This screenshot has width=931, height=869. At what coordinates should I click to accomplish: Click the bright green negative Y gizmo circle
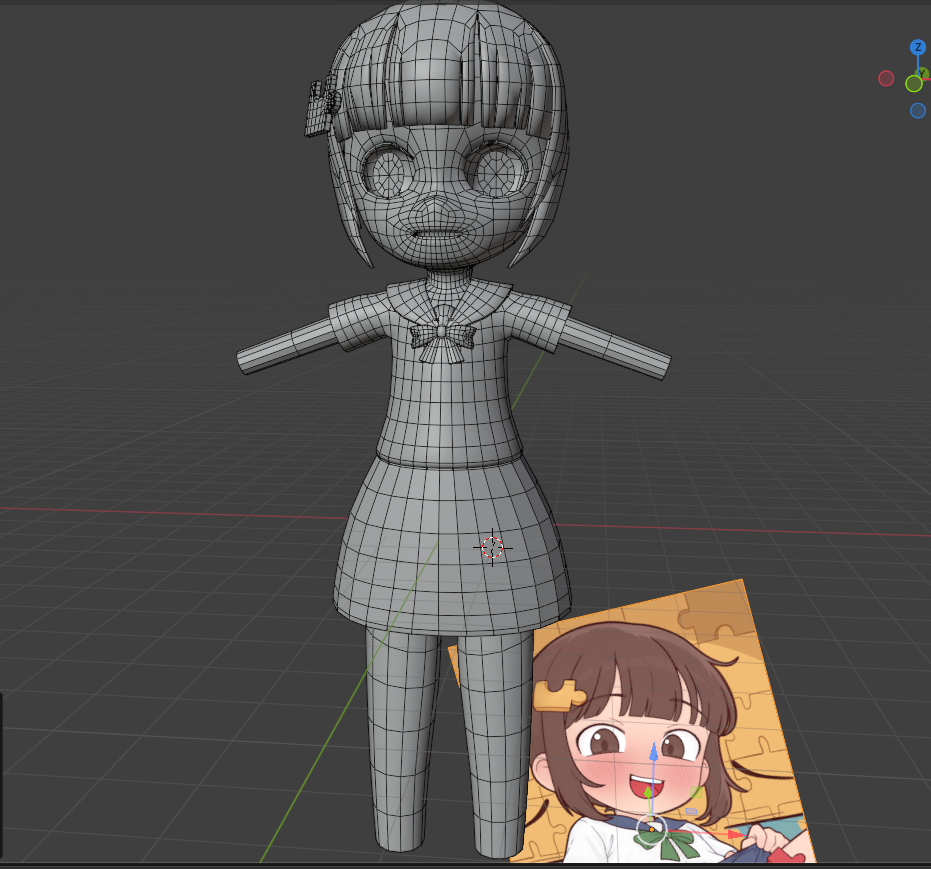[x=914, y=84]
